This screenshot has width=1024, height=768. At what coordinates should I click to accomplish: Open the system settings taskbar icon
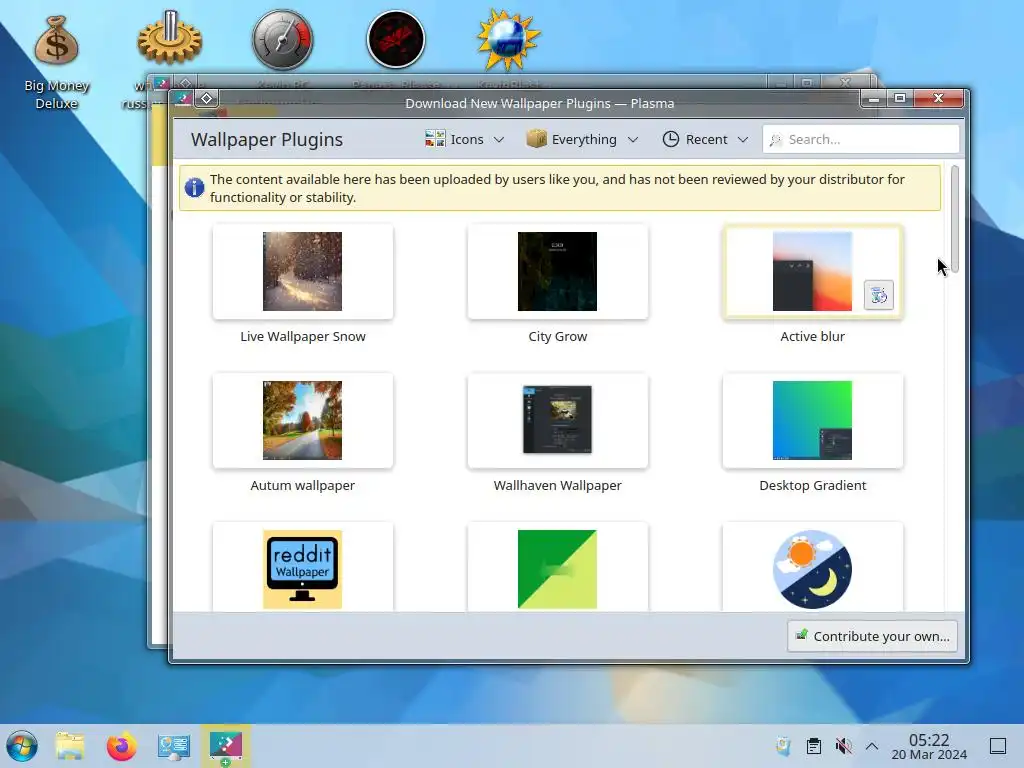[174, 746]
